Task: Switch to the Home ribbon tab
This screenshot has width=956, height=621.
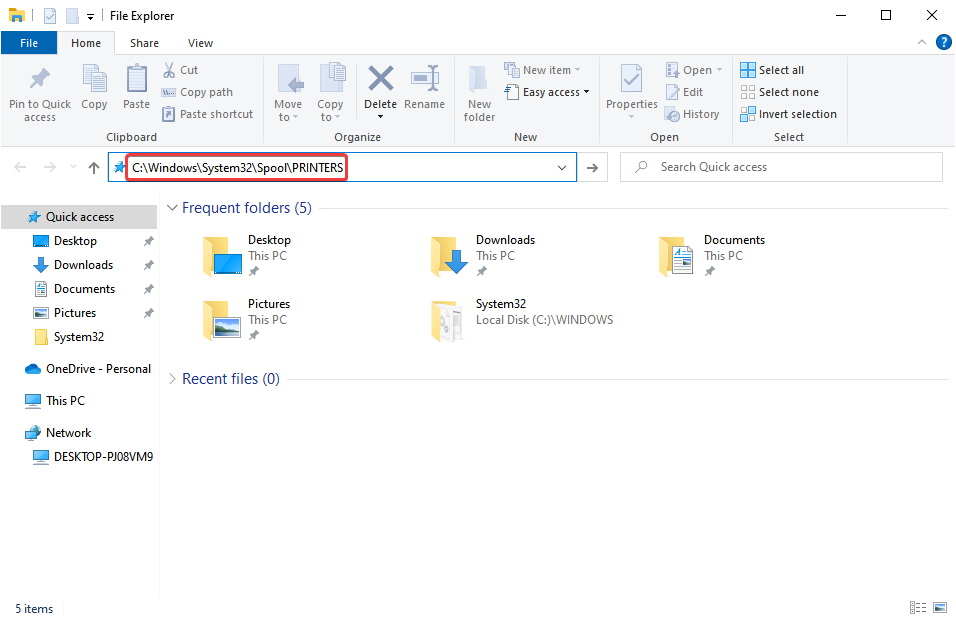Action: click(x=86, y=43)
